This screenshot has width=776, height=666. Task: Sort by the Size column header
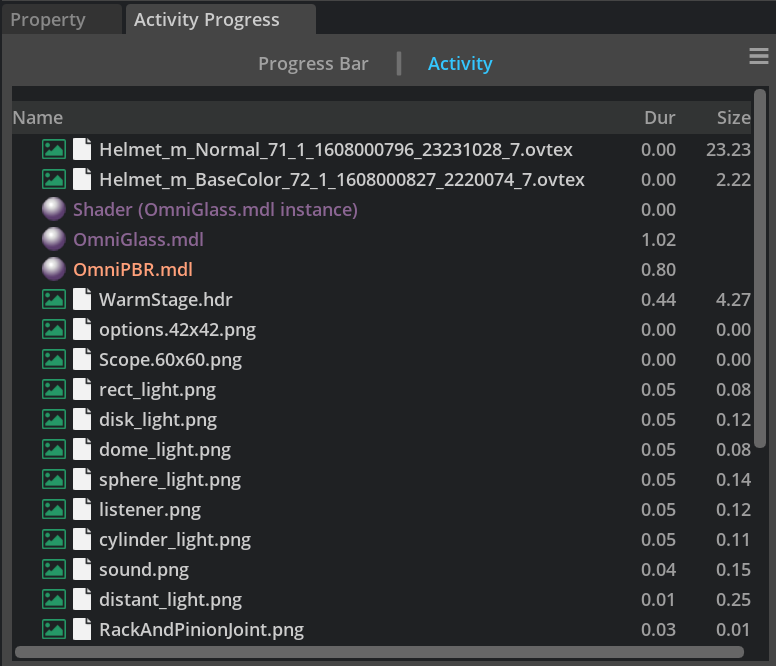pyautogui.click(x=733, y=118)
